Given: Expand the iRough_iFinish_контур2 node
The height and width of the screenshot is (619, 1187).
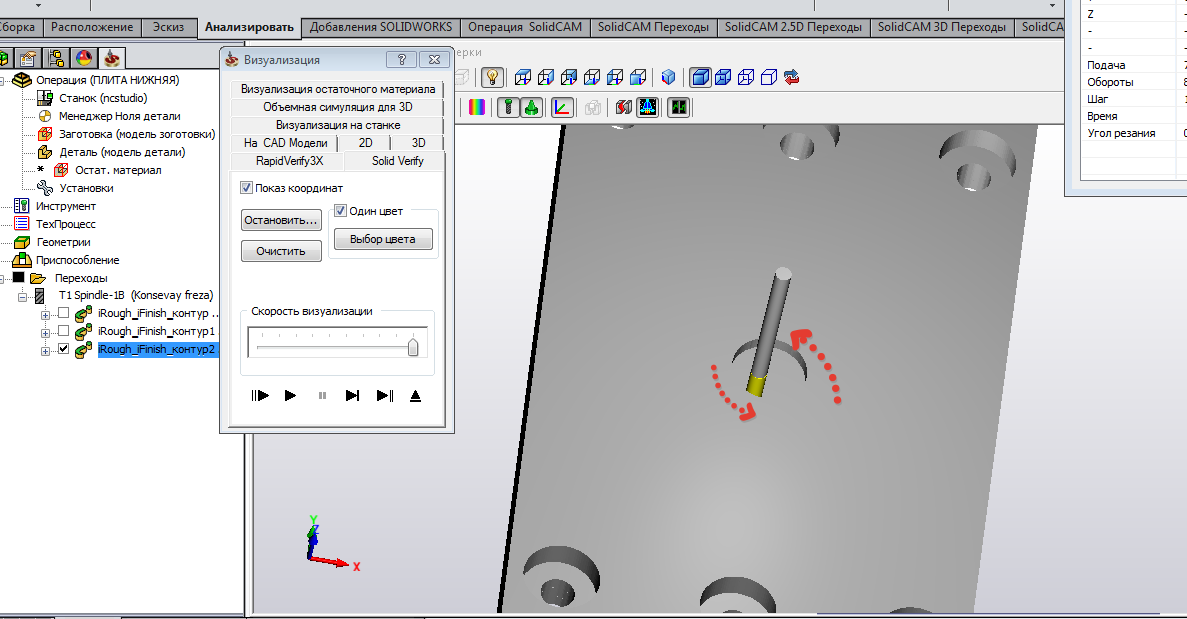Looking at the screenshot, I should click(45, 350).
